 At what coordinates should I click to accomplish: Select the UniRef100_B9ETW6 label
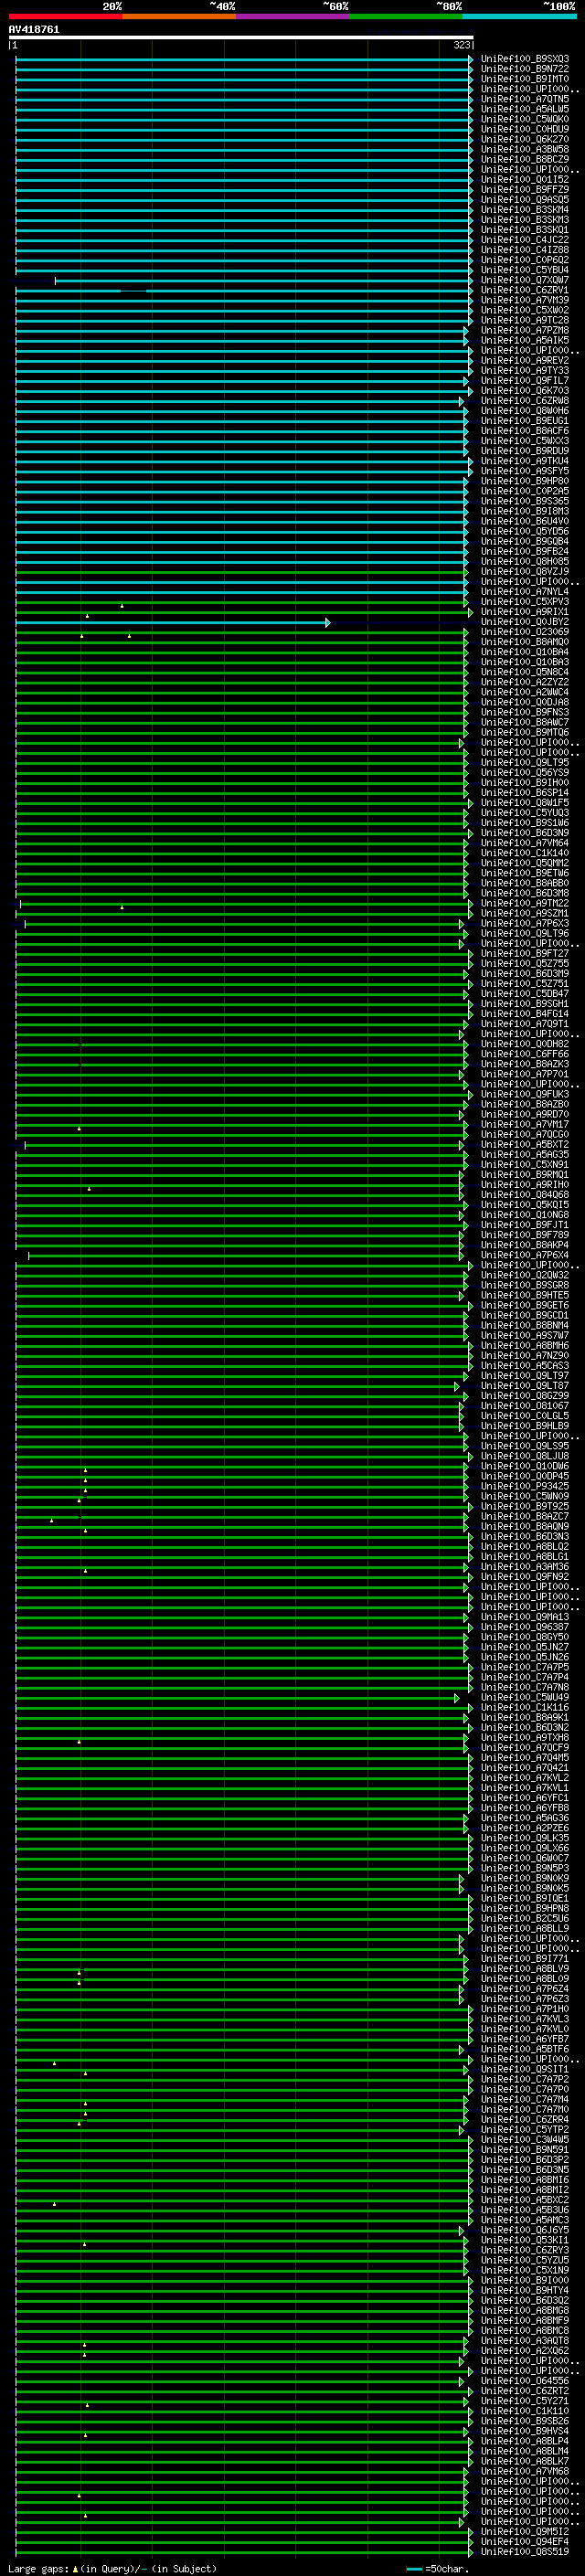(x=525, y=873)
